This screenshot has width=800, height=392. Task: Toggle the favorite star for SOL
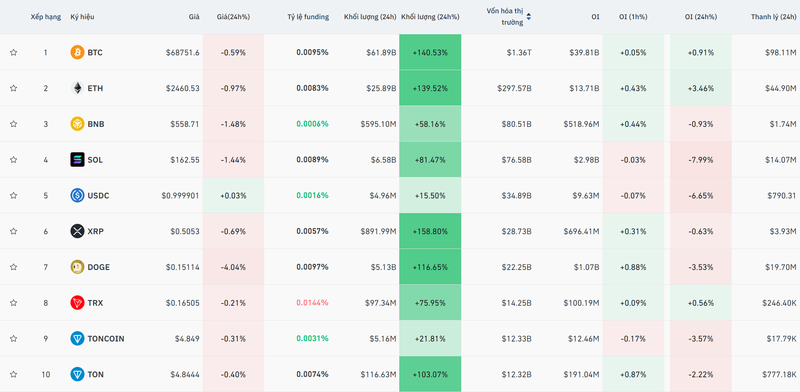(14, 160)
